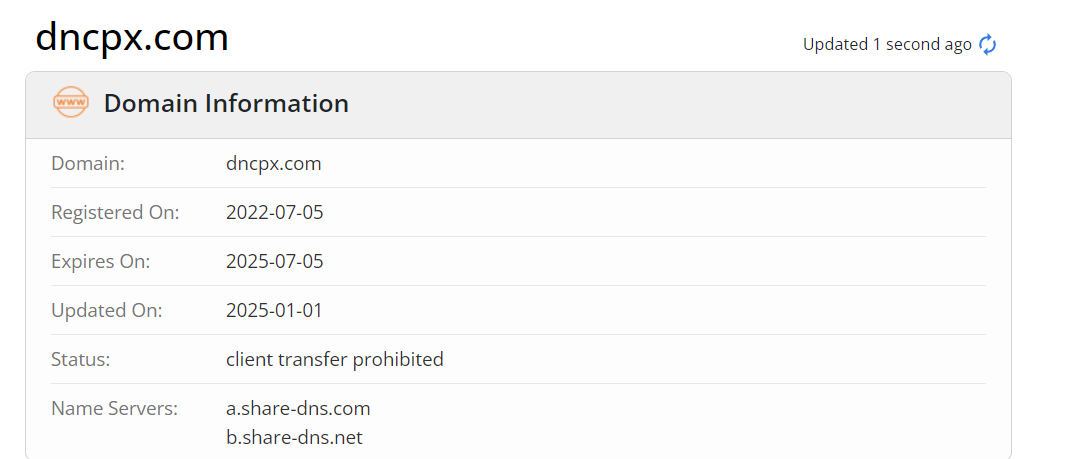Select the "Expires On:" label
1069x459 pixels.
[100, 261]
